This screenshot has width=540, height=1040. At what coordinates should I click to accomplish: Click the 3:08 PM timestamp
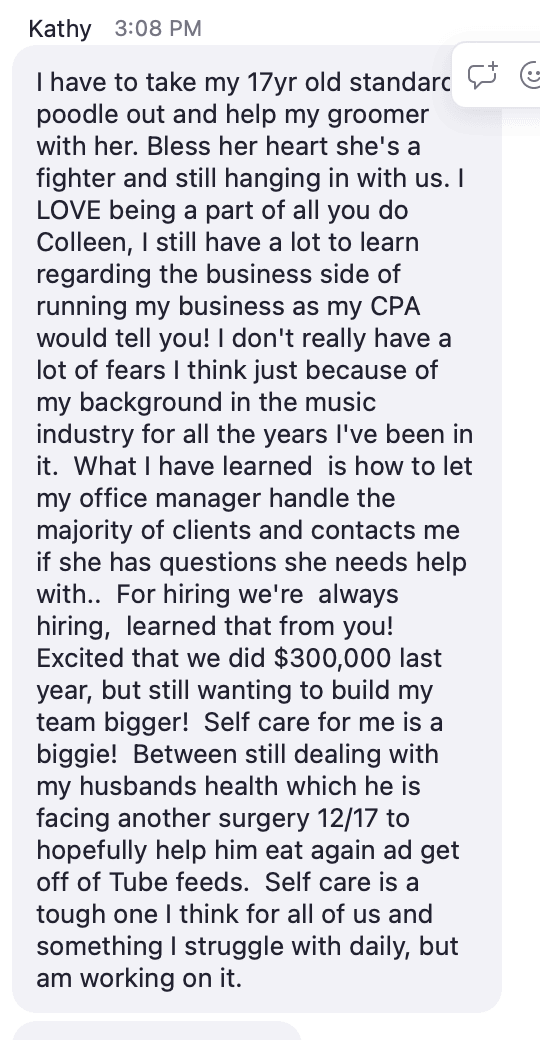point(158,29)
